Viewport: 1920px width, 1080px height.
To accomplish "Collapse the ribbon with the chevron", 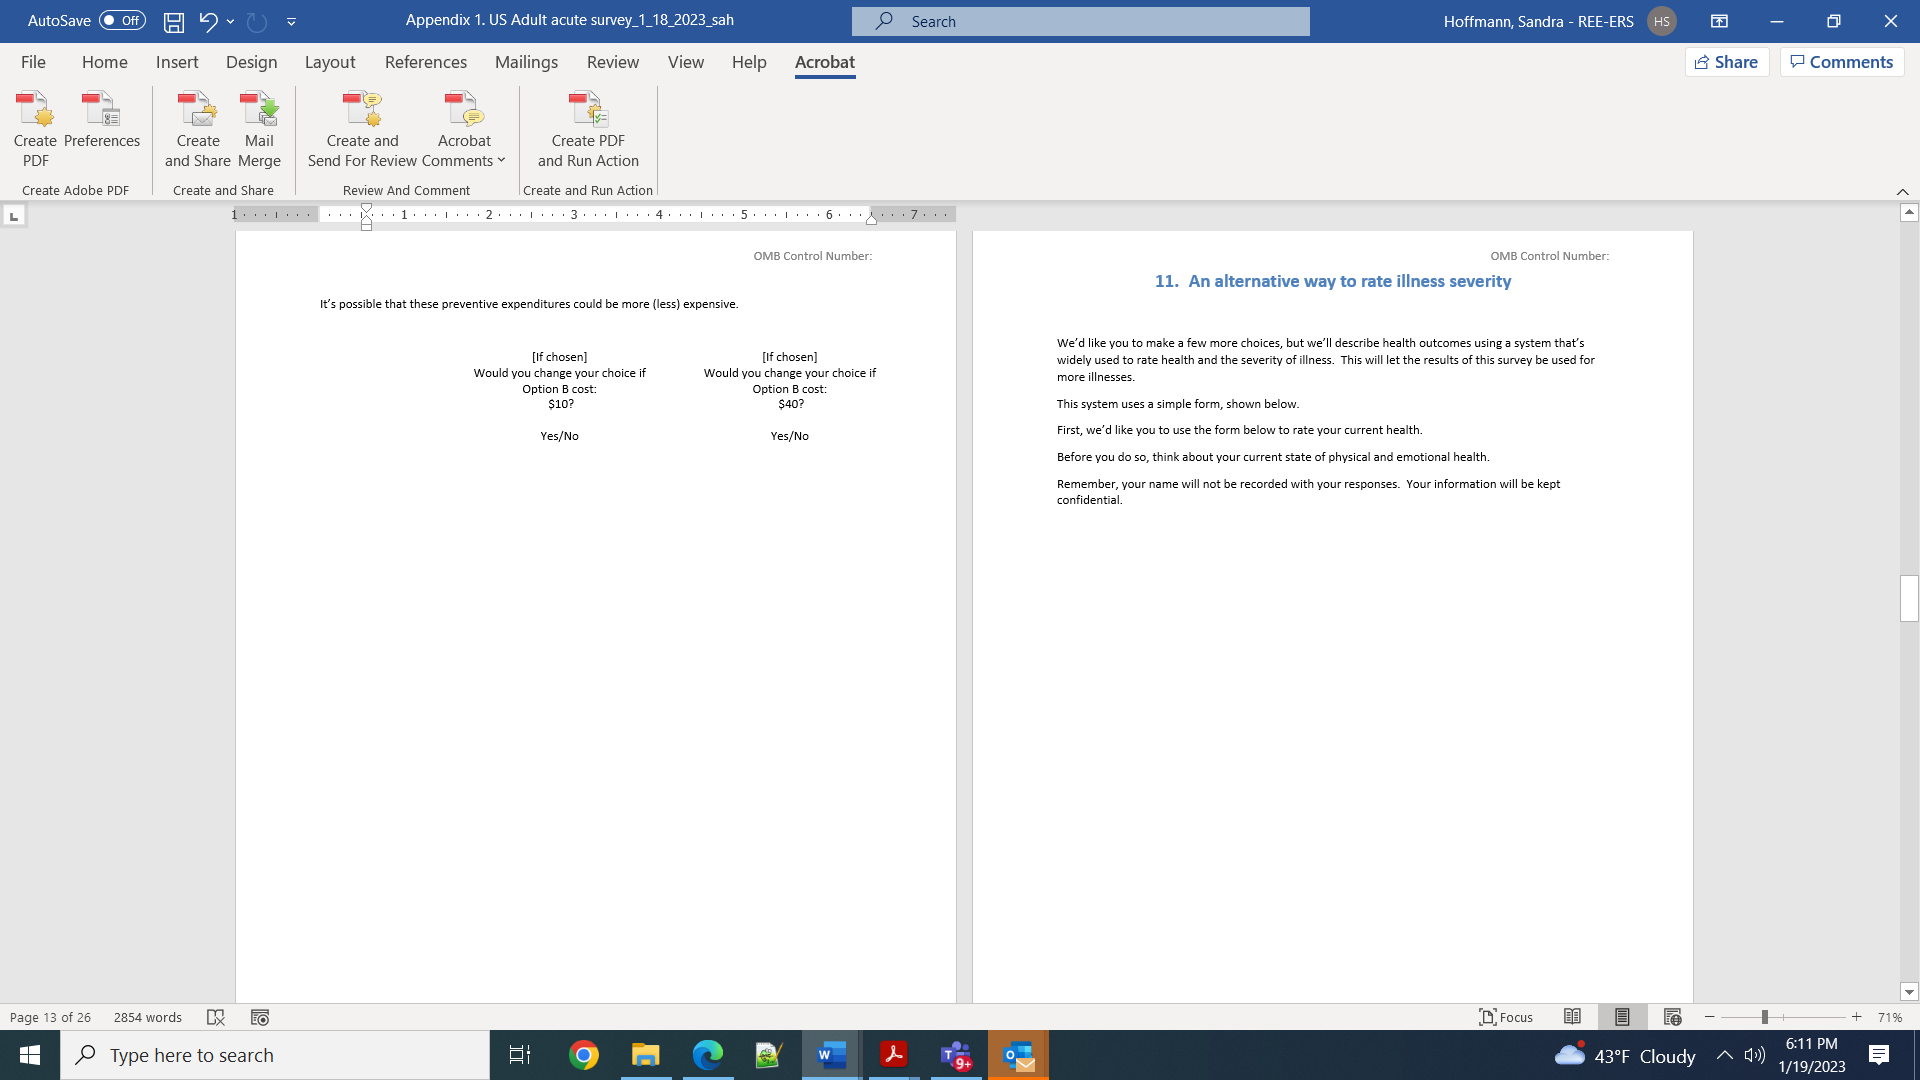I will (x=1902, y=191).
